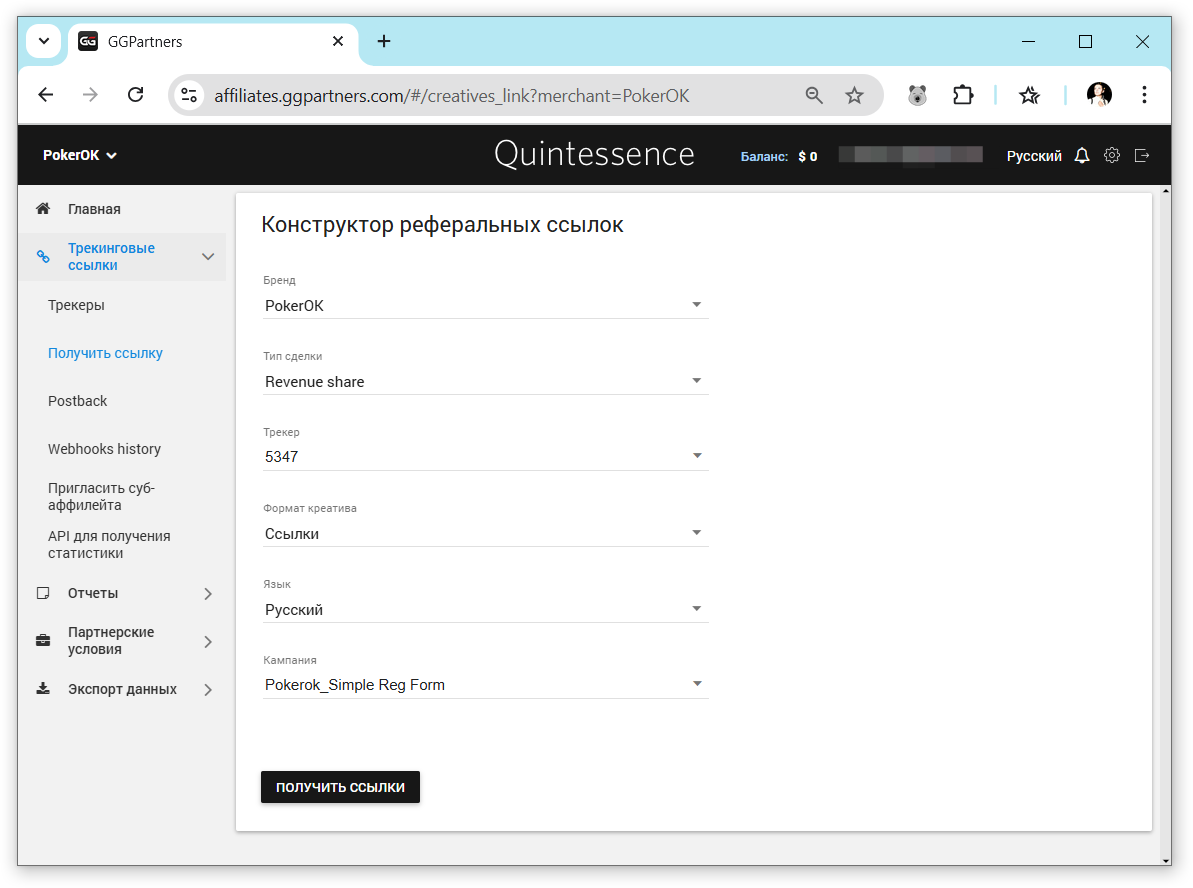Screen dimensions: 1193x888
Task: Expand Партнерские условия chevron
Action: (x=208, y=641)
